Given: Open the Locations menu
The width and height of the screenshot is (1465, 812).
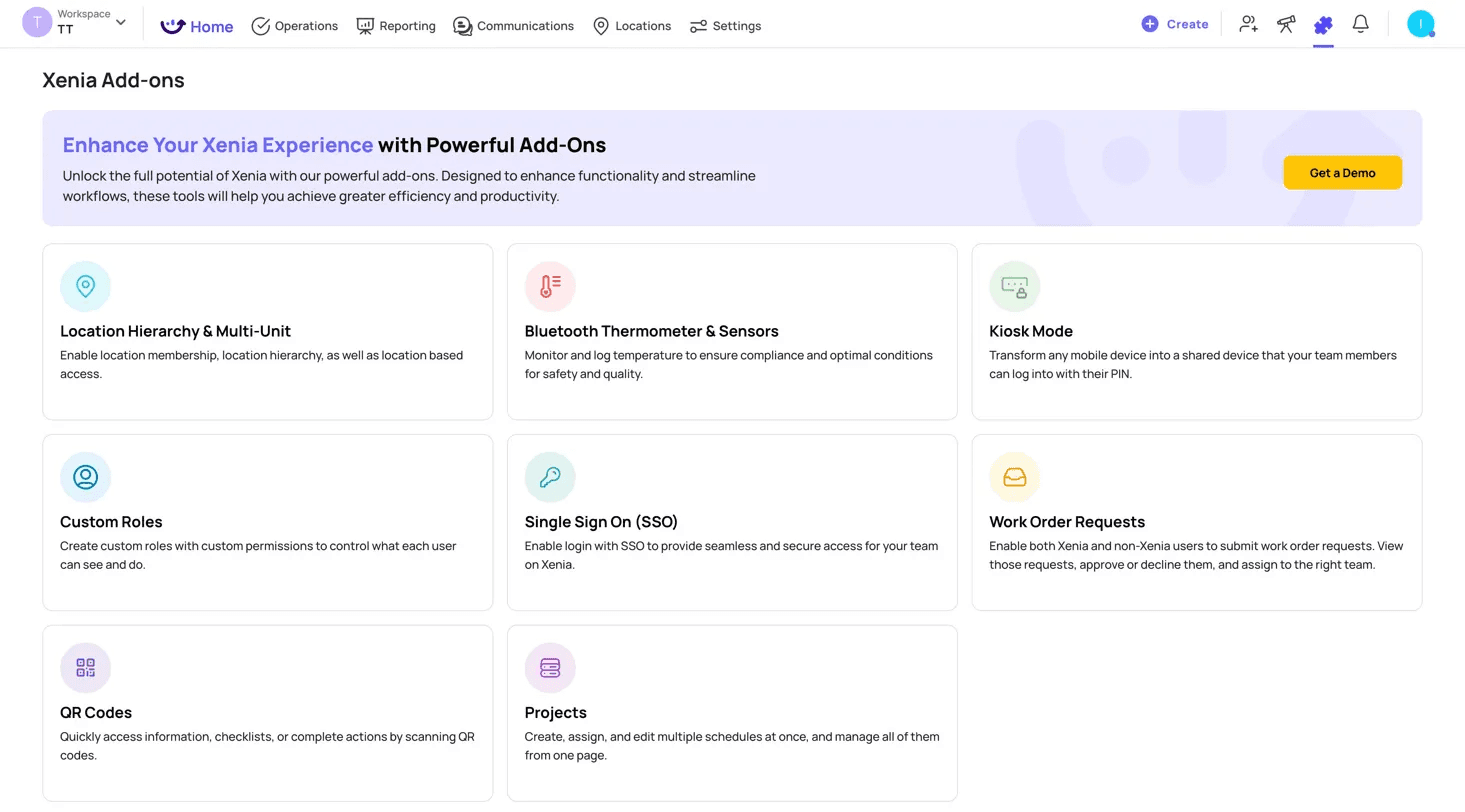Looking at the screenshot, I should coord(631,26).
